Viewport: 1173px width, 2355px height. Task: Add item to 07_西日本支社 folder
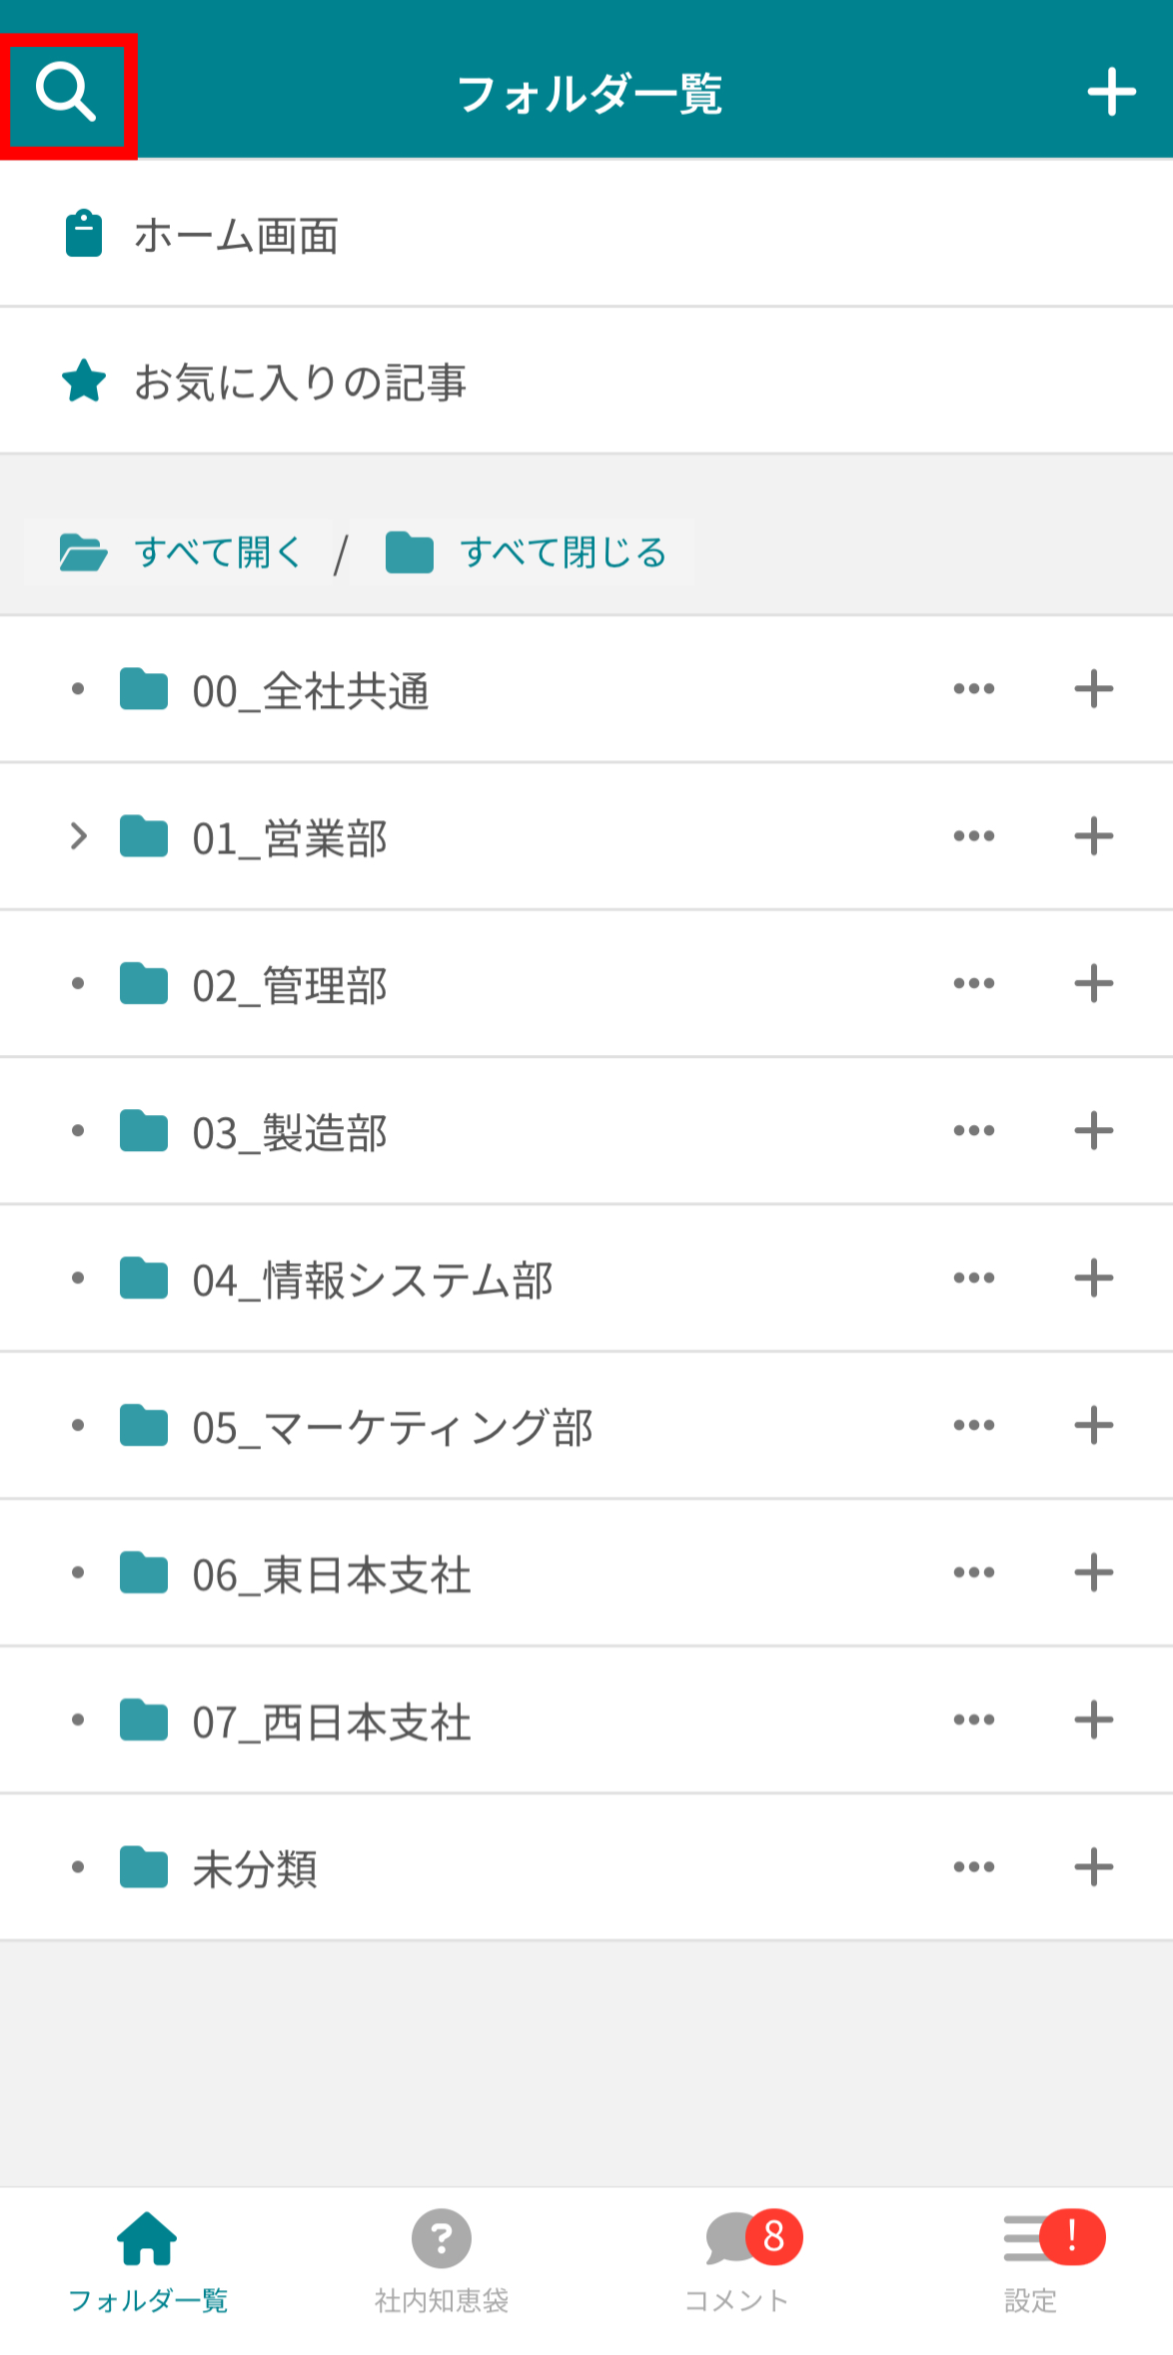(x=1093, y=1720)
